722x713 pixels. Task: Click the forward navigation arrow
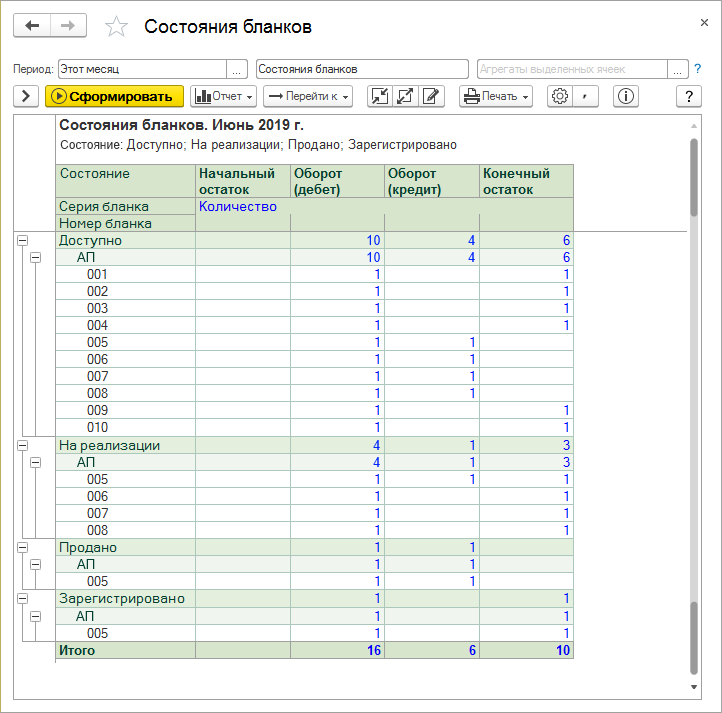[68, 26]
